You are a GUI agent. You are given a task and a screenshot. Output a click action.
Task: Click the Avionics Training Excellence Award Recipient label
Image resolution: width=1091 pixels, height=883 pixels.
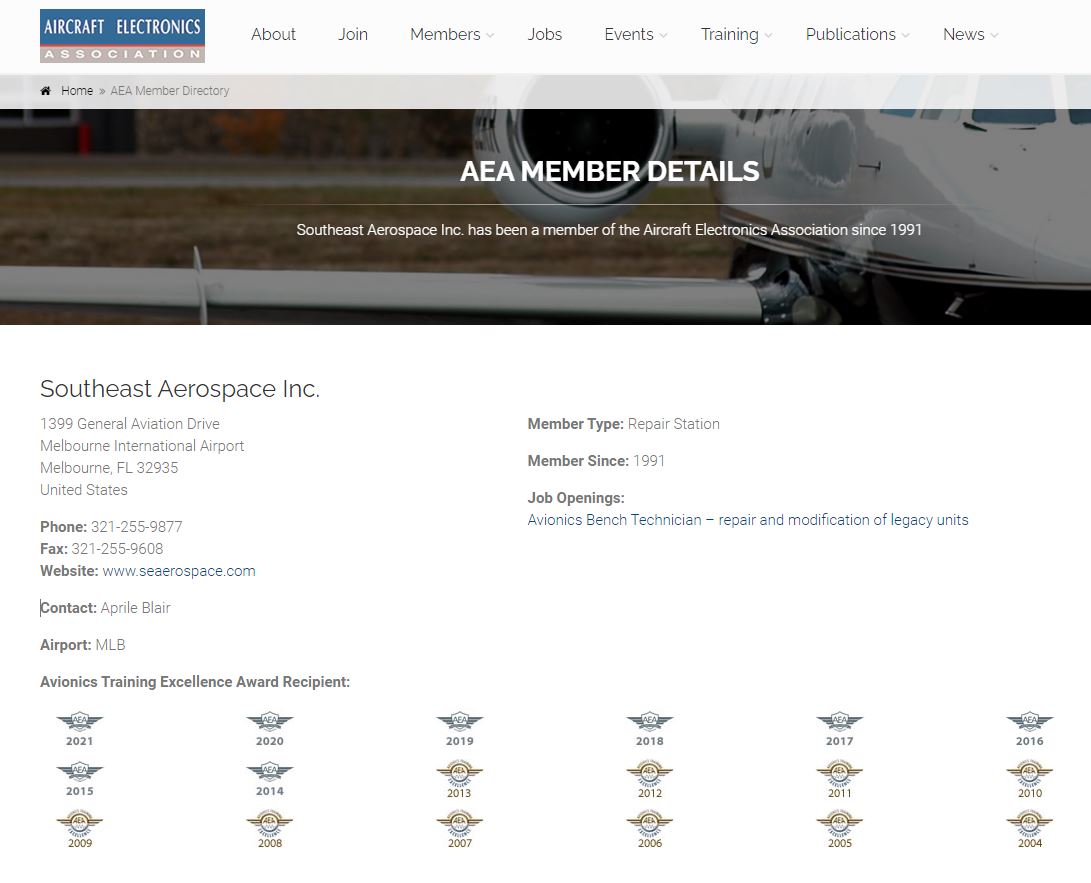(195, 682)
